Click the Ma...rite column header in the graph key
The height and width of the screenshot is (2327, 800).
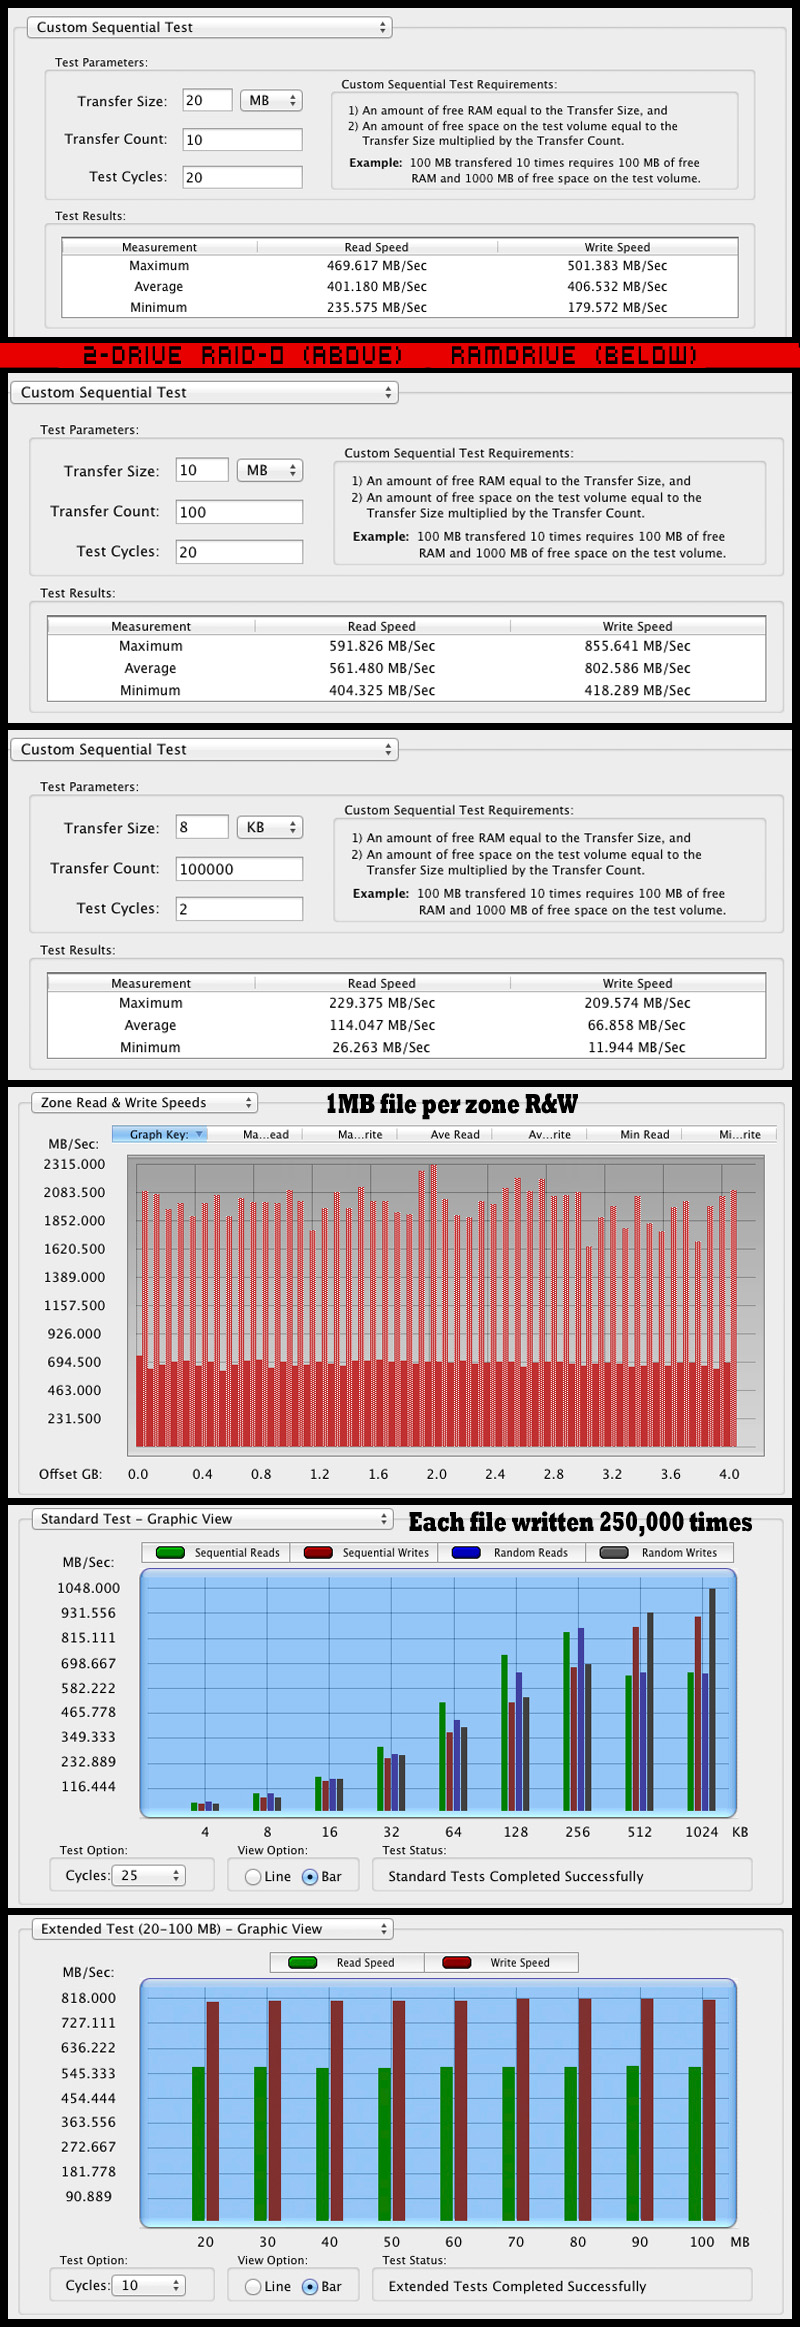click(x=360, y=1134)
